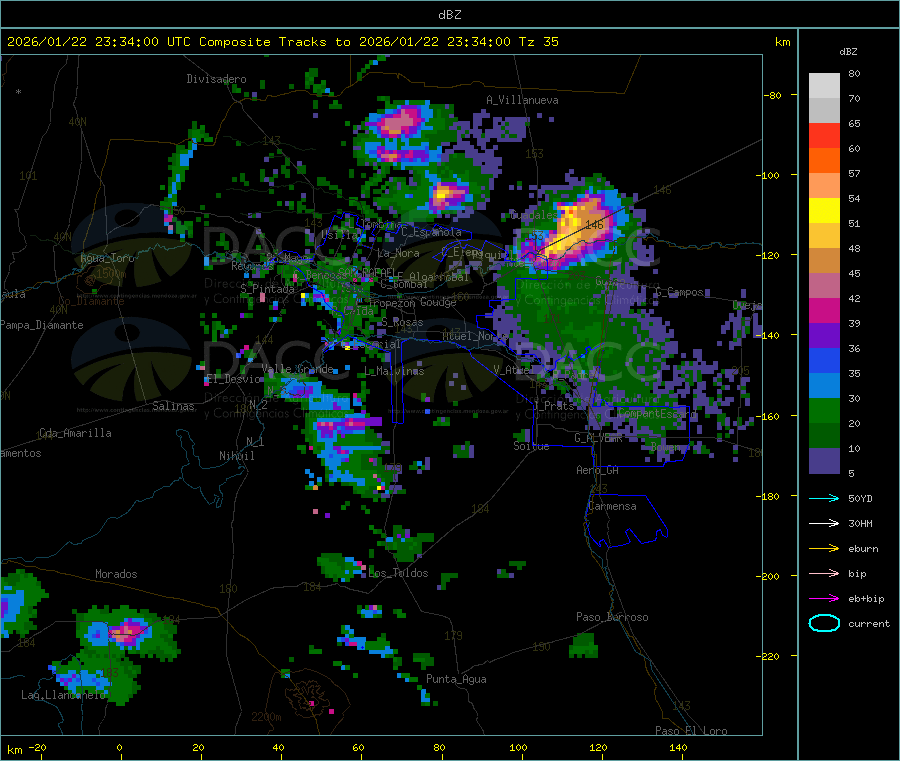
Task: Click the '-20' km tick on bottom axis
Action: (37, 748)
